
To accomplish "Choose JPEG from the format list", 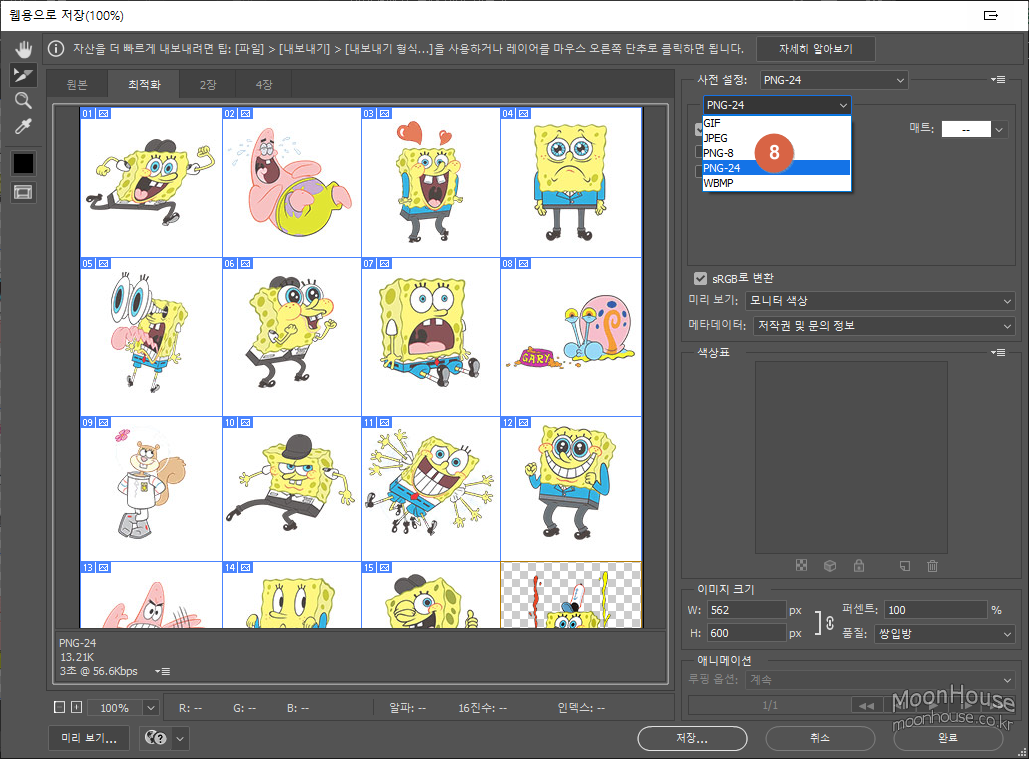I will tap(776, 138).
